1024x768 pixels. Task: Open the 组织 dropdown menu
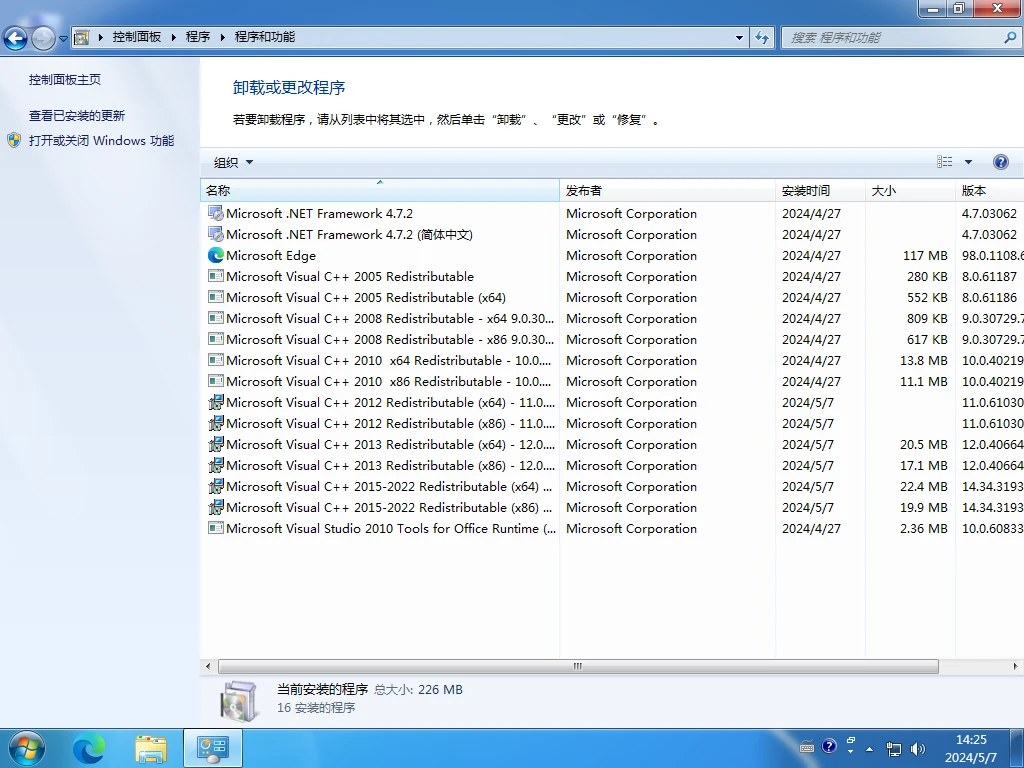pyautogui.click(x=233, y=163)
